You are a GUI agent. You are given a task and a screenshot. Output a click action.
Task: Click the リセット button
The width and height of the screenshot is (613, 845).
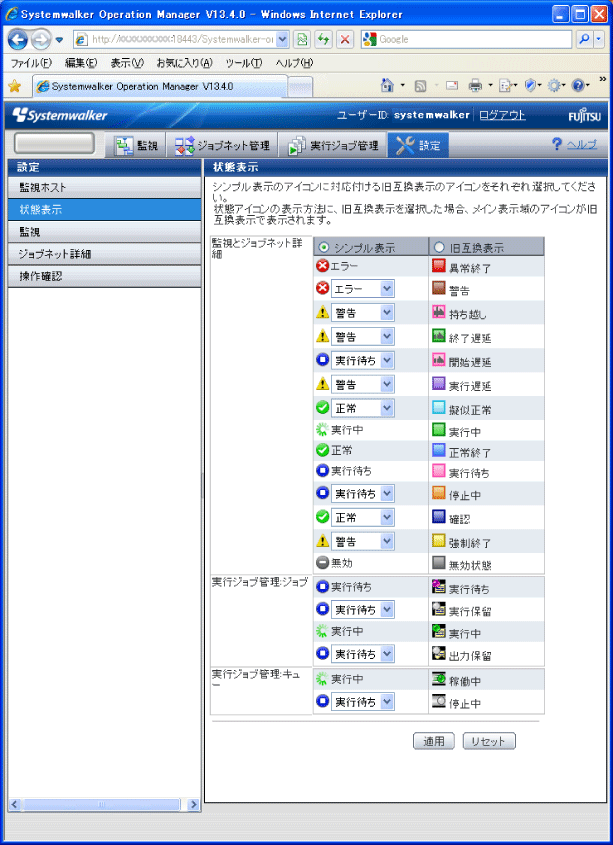click(489, 741)
